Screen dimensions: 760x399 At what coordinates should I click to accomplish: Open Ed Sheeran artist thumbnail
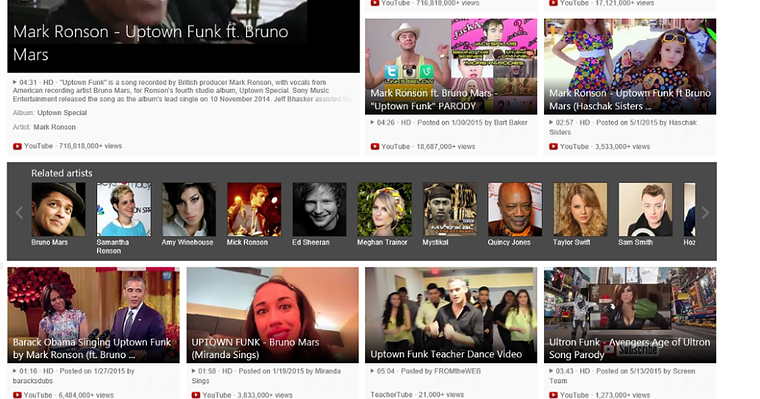tap(319, 209)
